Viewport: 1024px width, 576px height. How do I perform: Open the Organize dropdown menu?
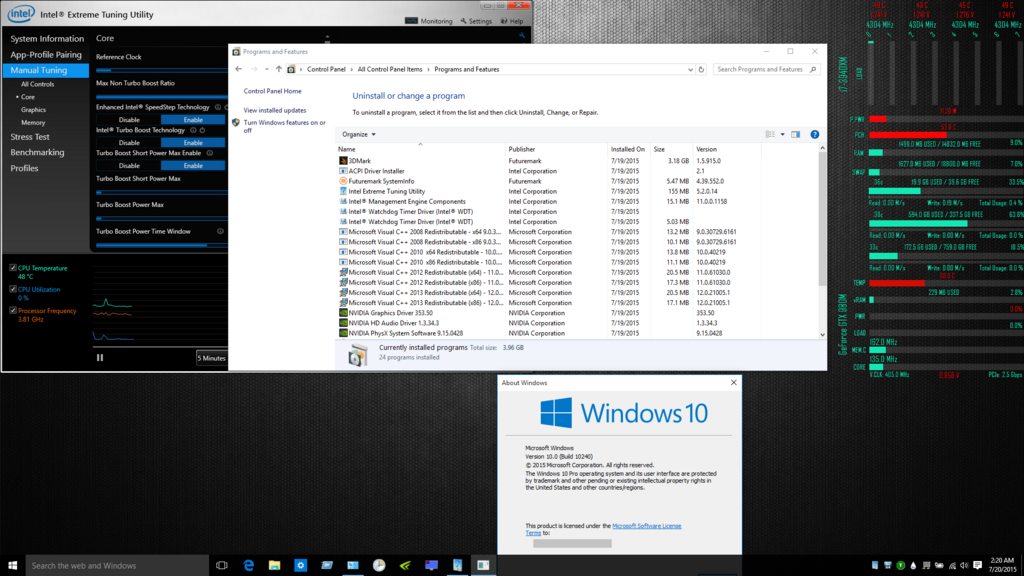tap(359, 135)
